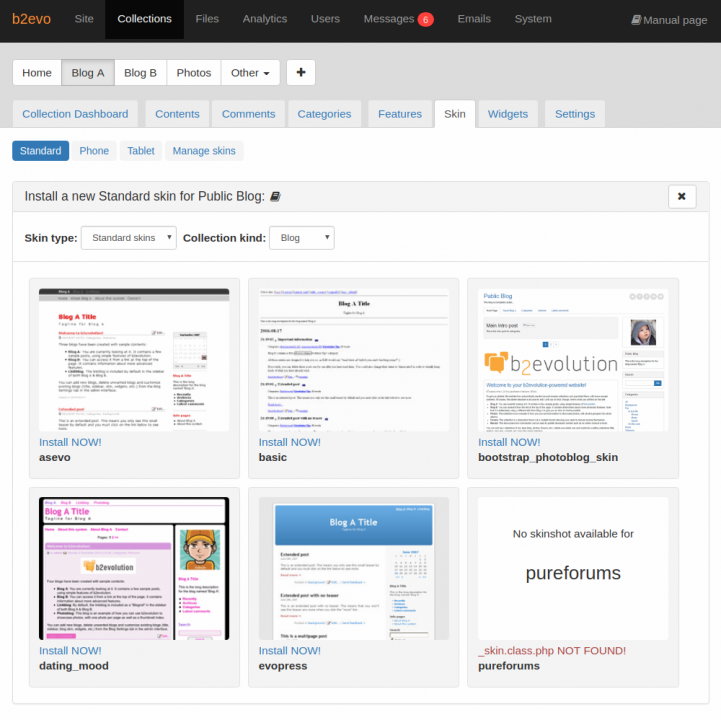Expand the Other collections dropdown
The height and width of the screenshot is (720, 721).
(x=250, y=73)
